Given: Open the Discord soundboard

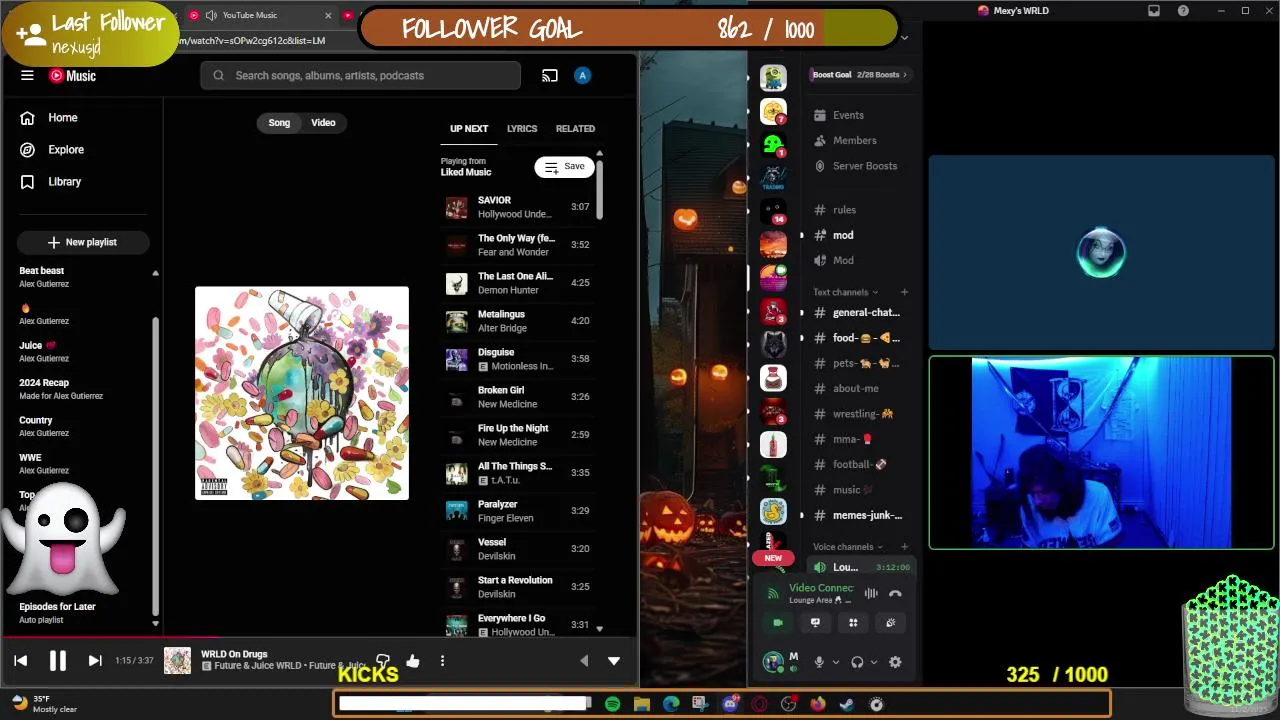Looking at the screenshot, I should [x=890, y=623].
